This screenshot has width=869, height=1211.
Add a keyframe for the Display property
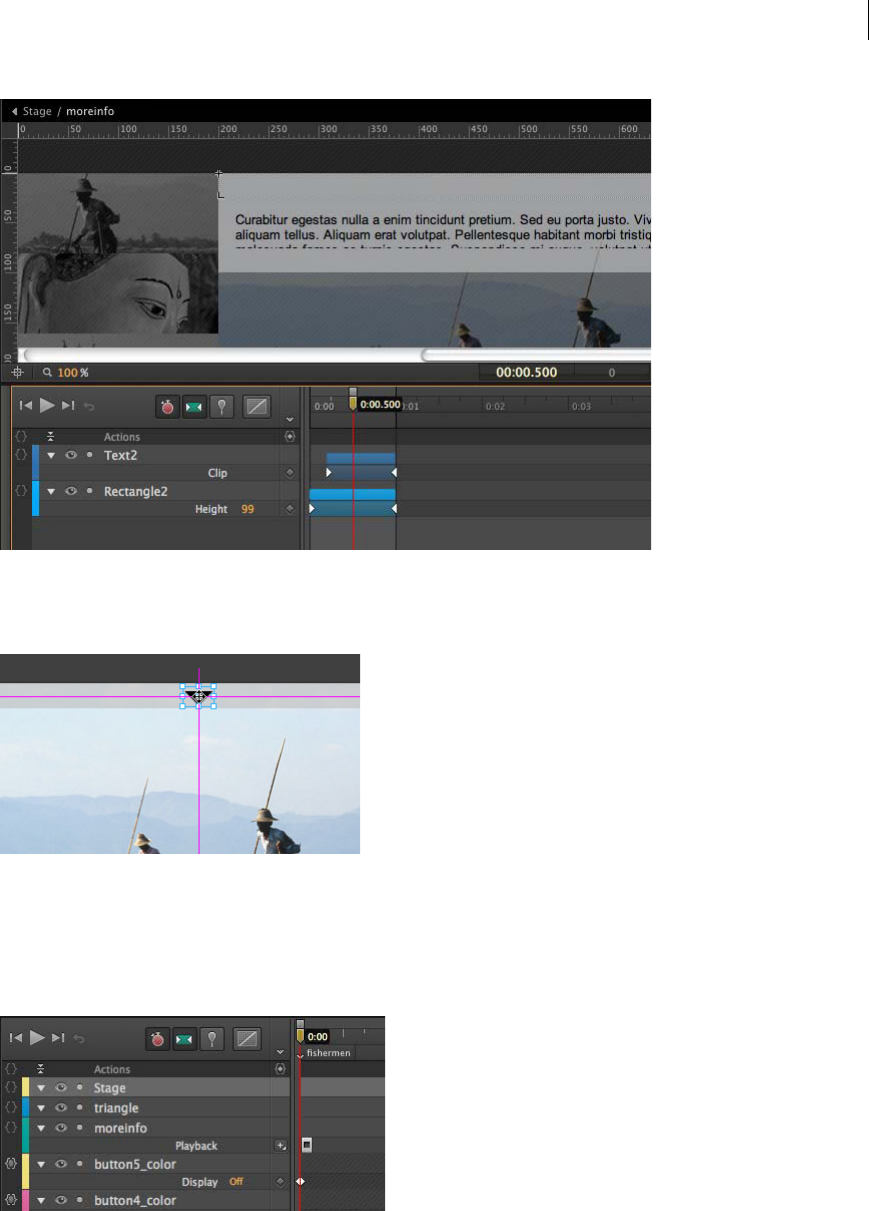pyautogui.click(x=281, y=1182)
